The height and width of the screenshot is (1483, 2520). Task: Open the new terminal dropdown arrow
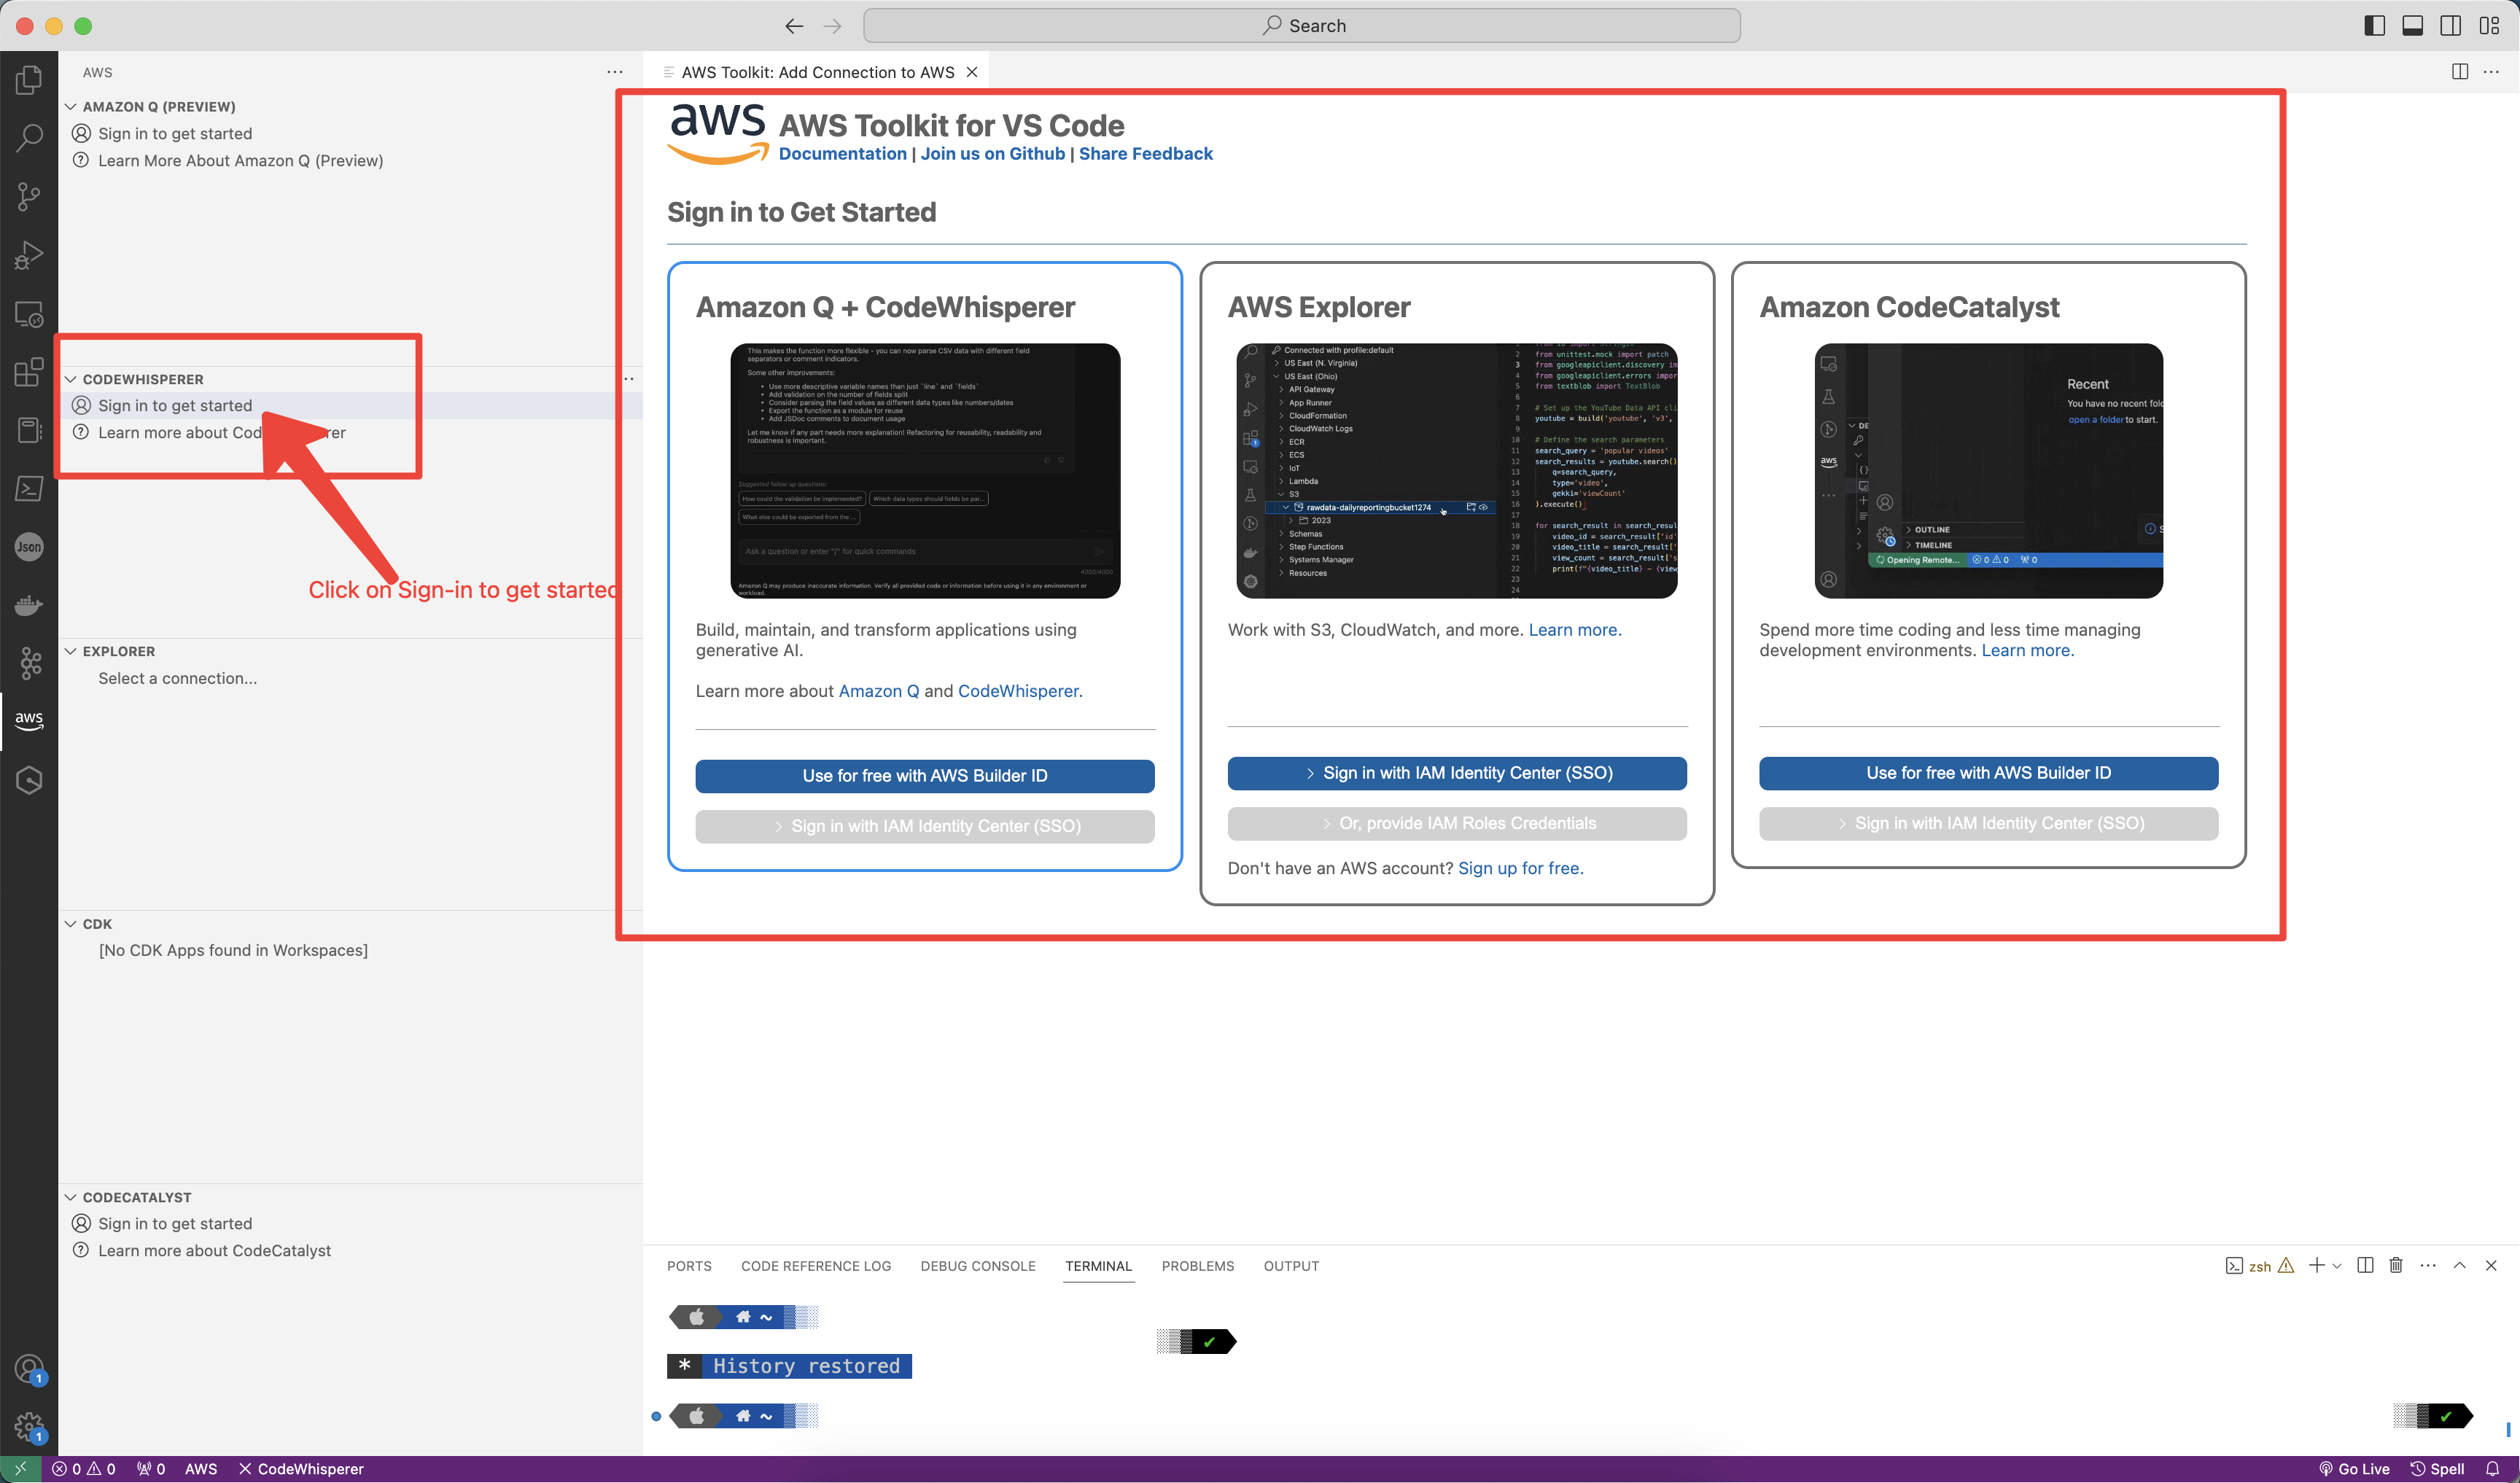[x=2337, y=1266]
